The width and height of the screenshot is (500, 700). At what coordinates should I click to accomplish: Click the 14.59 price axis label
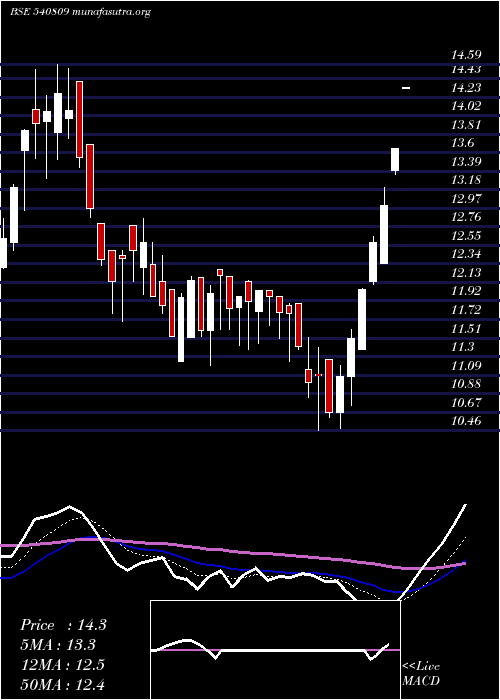pyautogui.click(x=466, y=56)
